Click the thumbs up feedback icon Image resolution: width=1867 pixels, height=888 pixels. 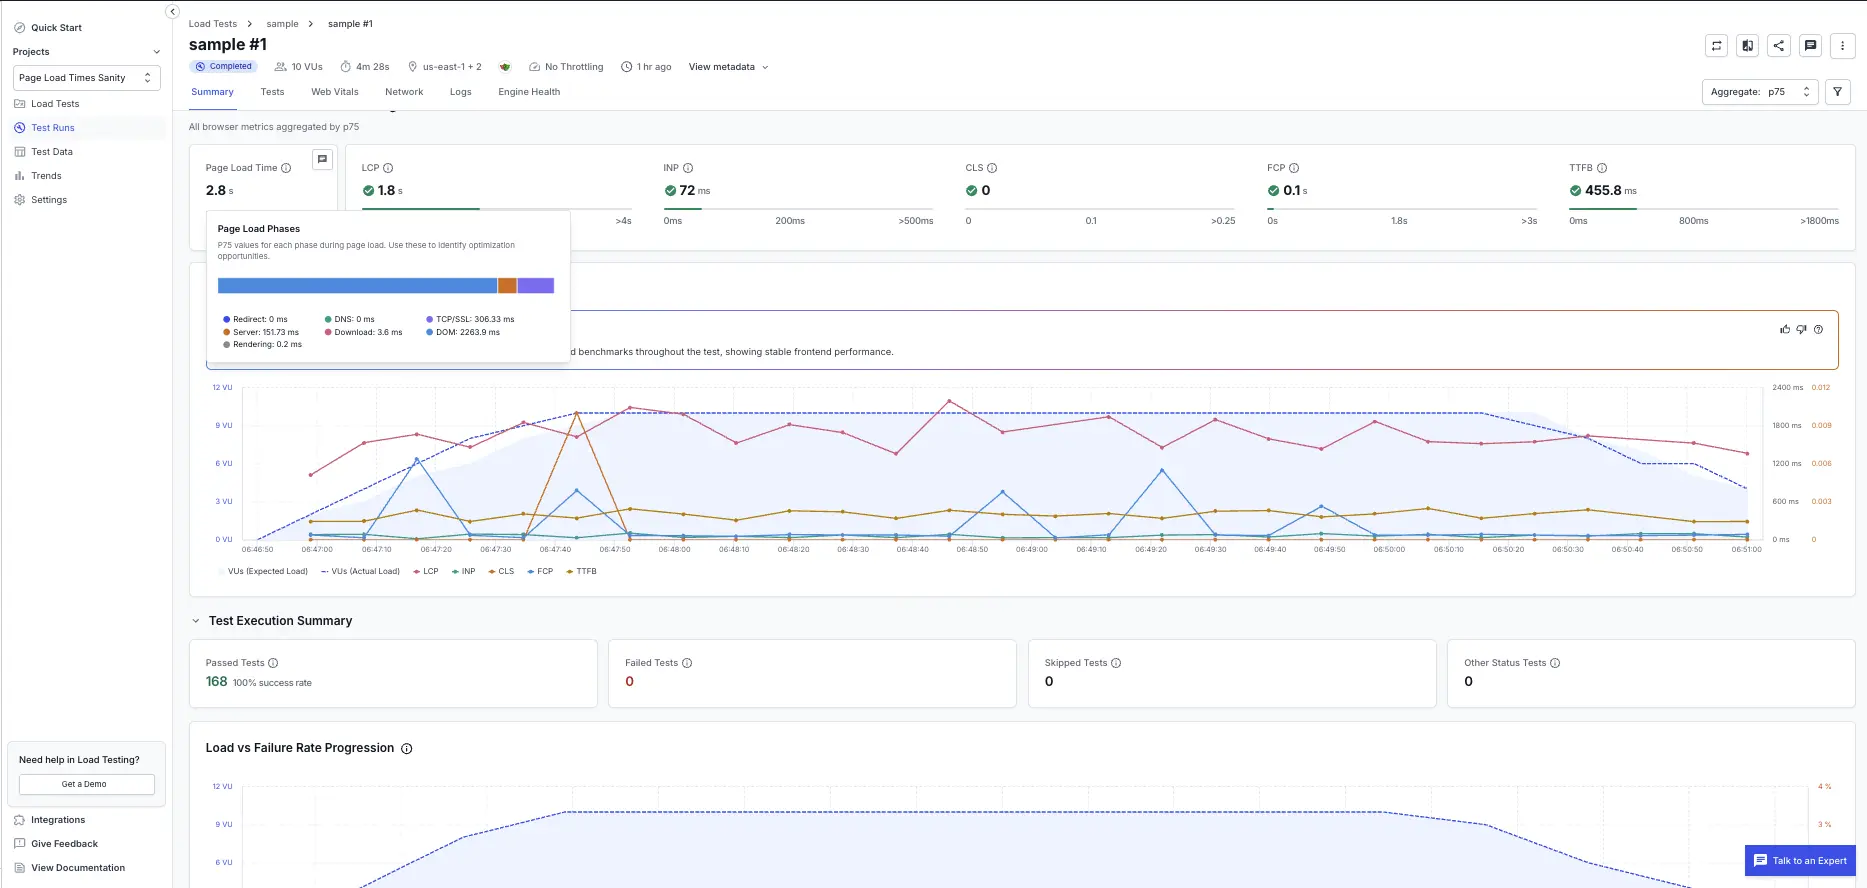point(1785,329)
